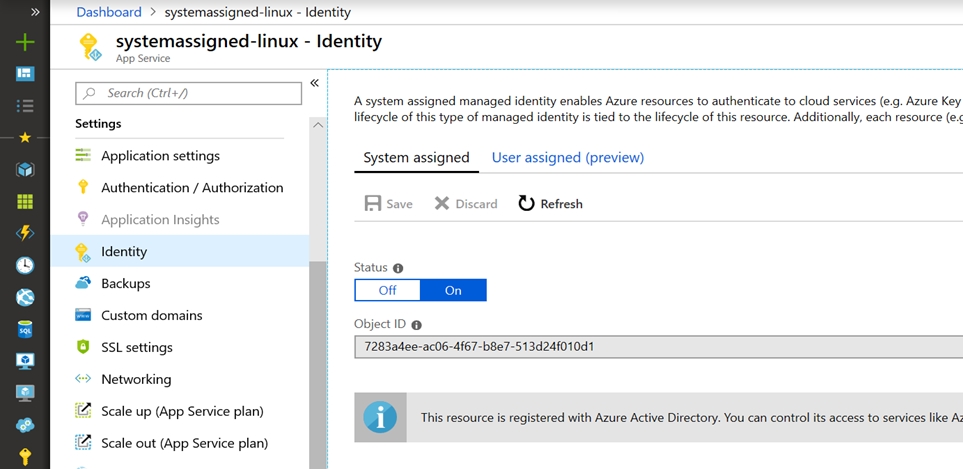Select the System assigned tab
The width and height of the screenshot is (963, 469).
click(416, 158)
